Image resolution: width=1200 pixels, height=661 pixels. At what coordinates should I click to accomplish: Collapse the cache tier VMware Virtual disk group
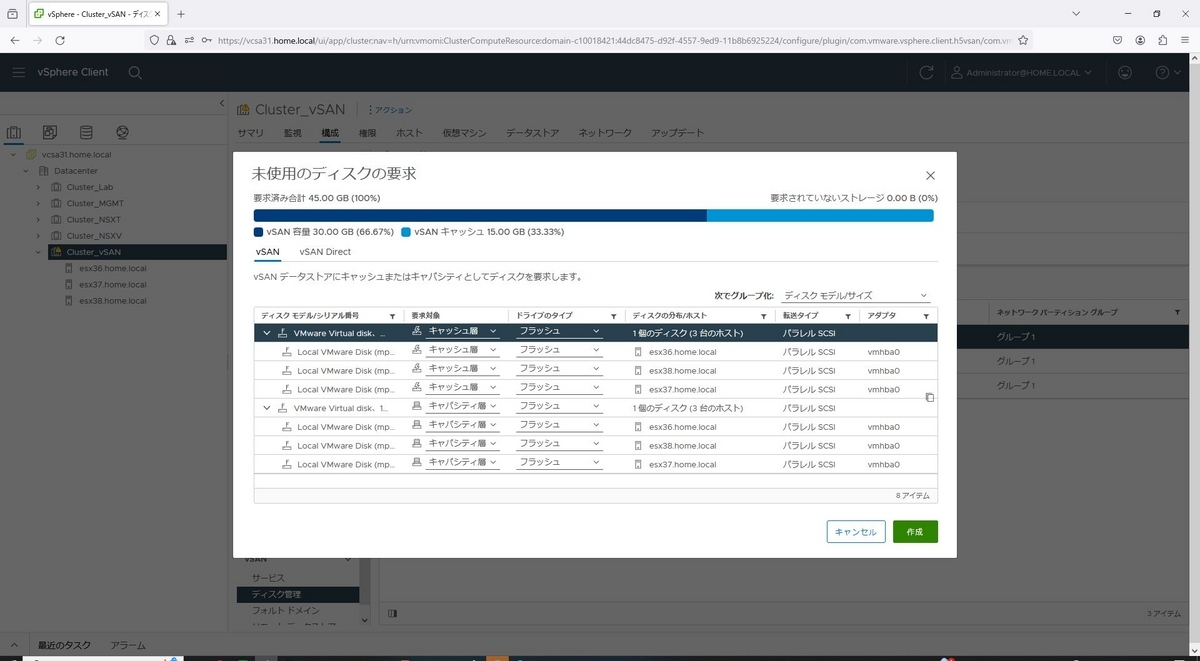coord(266,332)
